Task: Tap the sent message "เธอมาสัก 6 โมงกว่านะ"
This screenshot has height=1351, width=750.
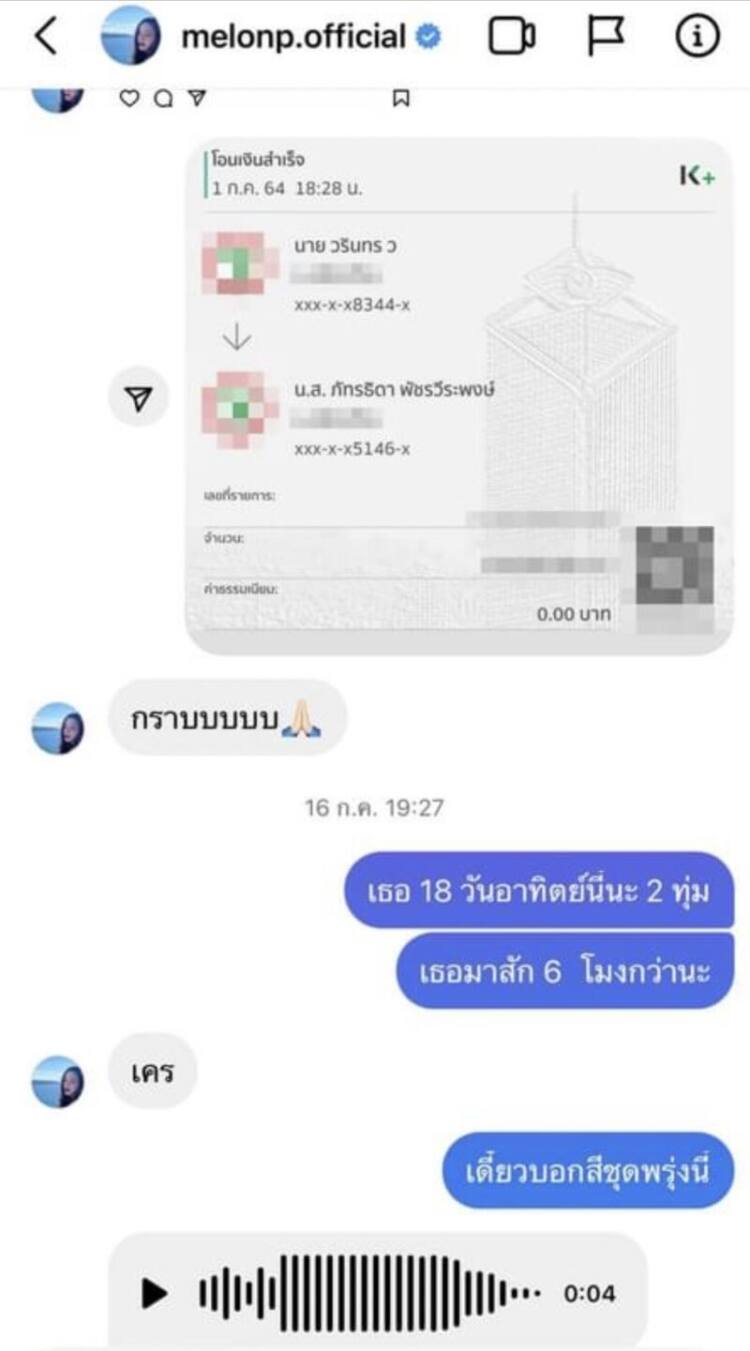Action: click(565, 970)
